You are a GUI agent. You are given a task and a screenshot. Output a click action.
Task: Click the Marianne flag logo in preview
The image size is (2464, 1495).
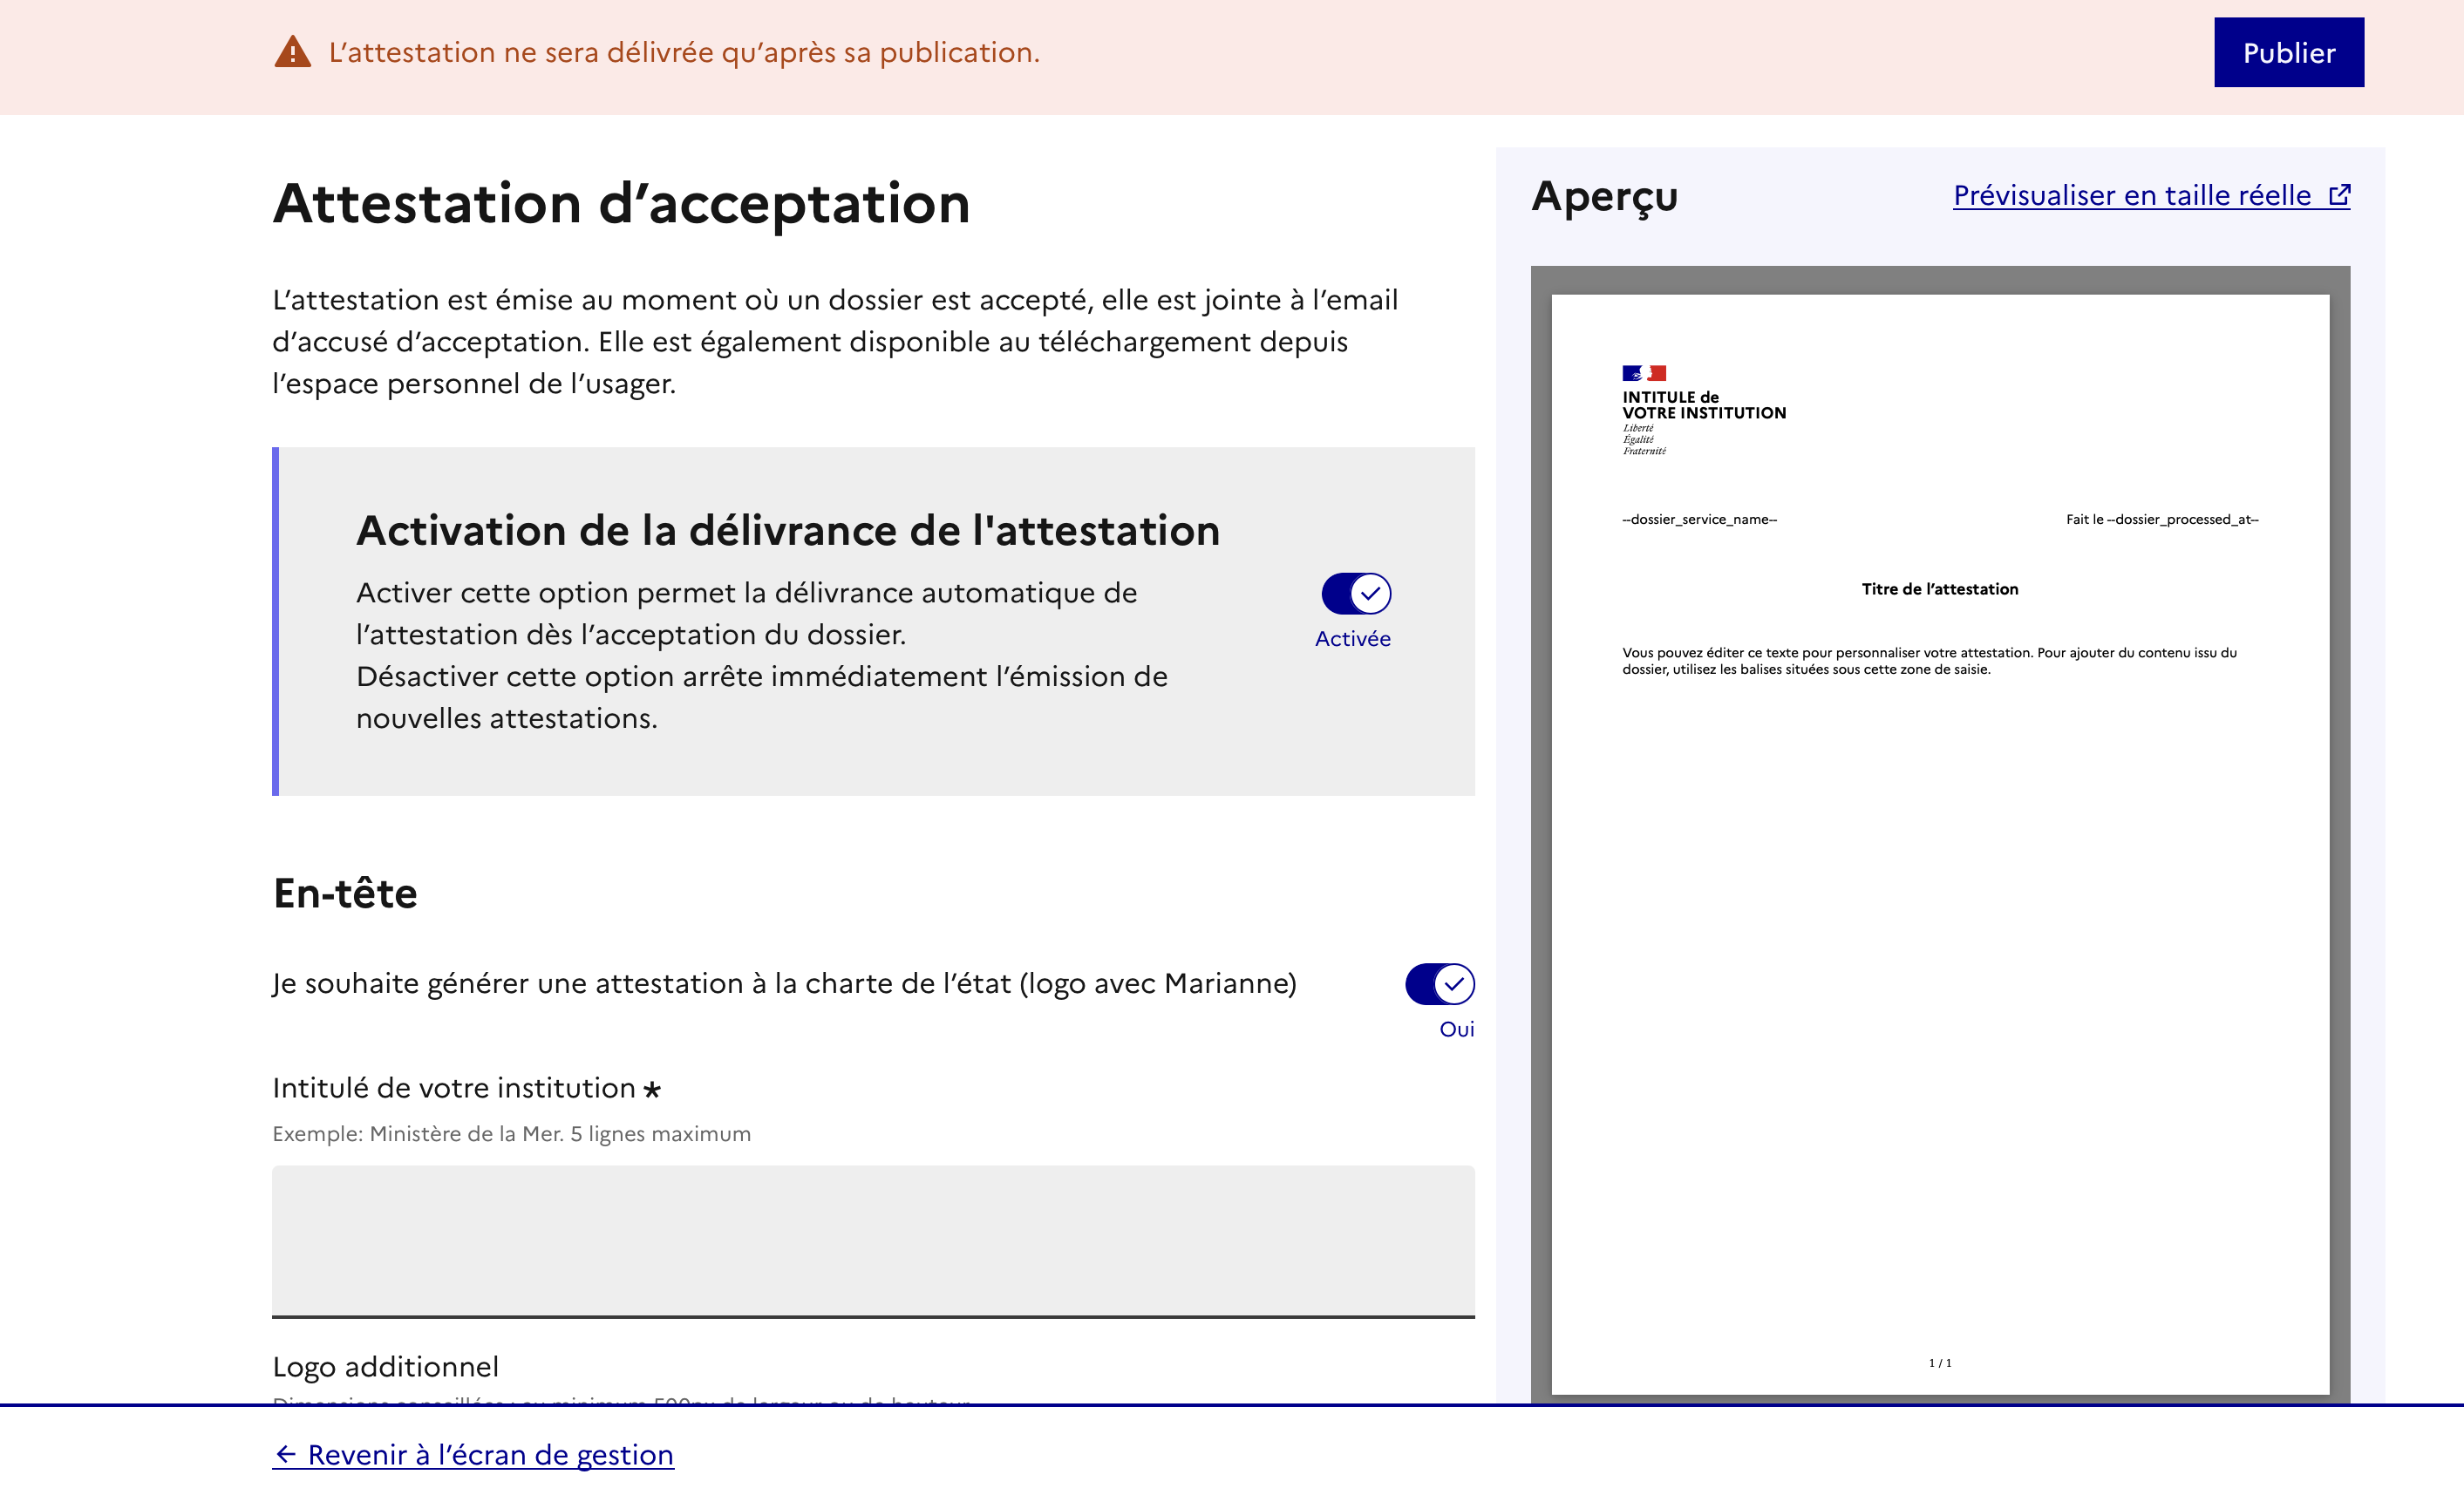point(1643,373)
